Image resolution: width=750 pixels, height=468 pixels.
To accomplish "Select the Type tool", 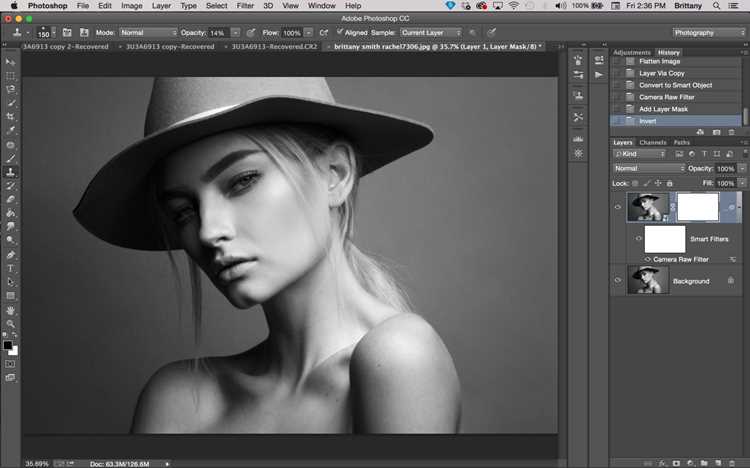I will pos(11,268).
